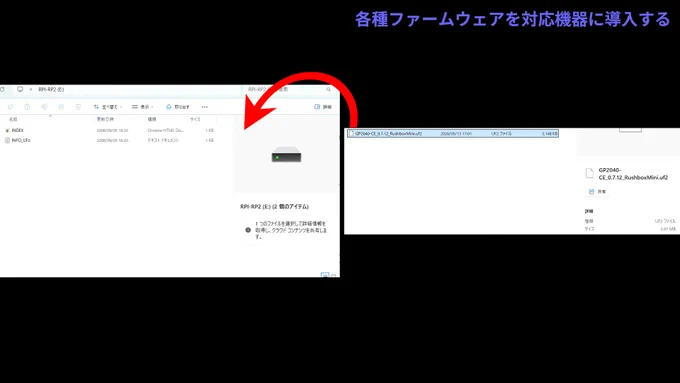Click the refresh icon in the address bar
The image size is (680, 383).
click(2, 89)
